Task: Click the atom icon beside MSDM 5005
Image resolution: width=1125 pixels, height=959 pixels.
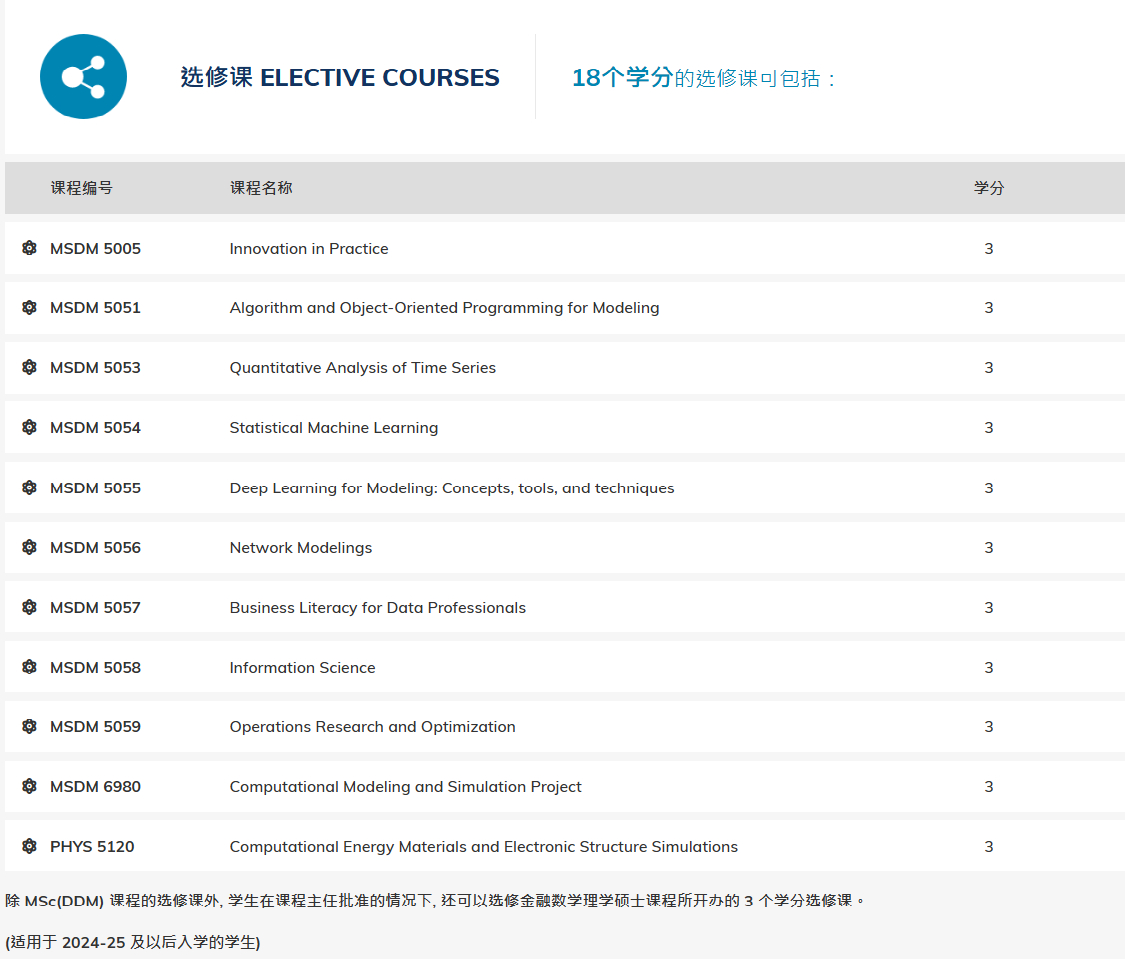Action: pos(30,248)
